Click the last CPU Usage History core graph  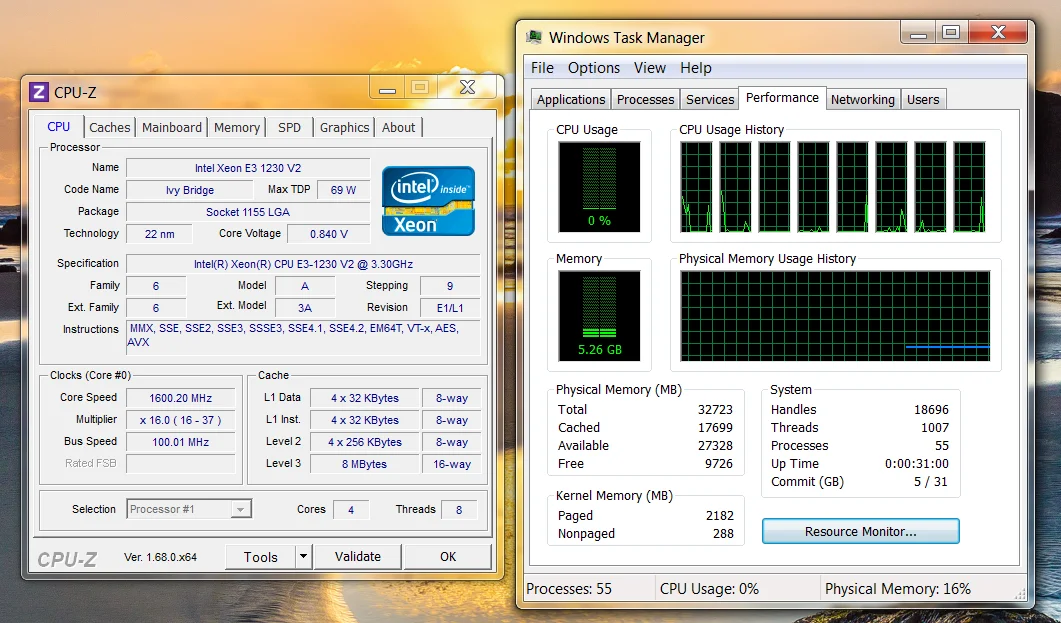coord(970,187)
